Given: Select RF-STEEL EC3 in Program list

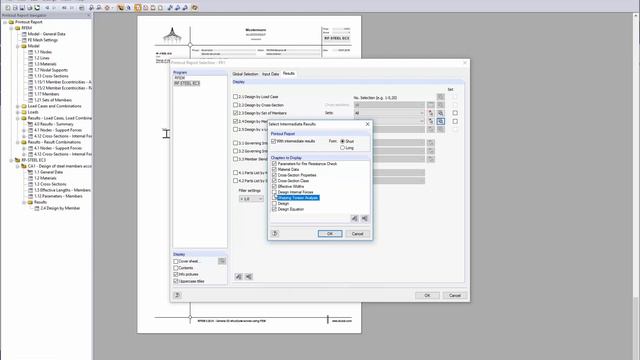Looking at the screenshot, I should click(x=187, y=83).
